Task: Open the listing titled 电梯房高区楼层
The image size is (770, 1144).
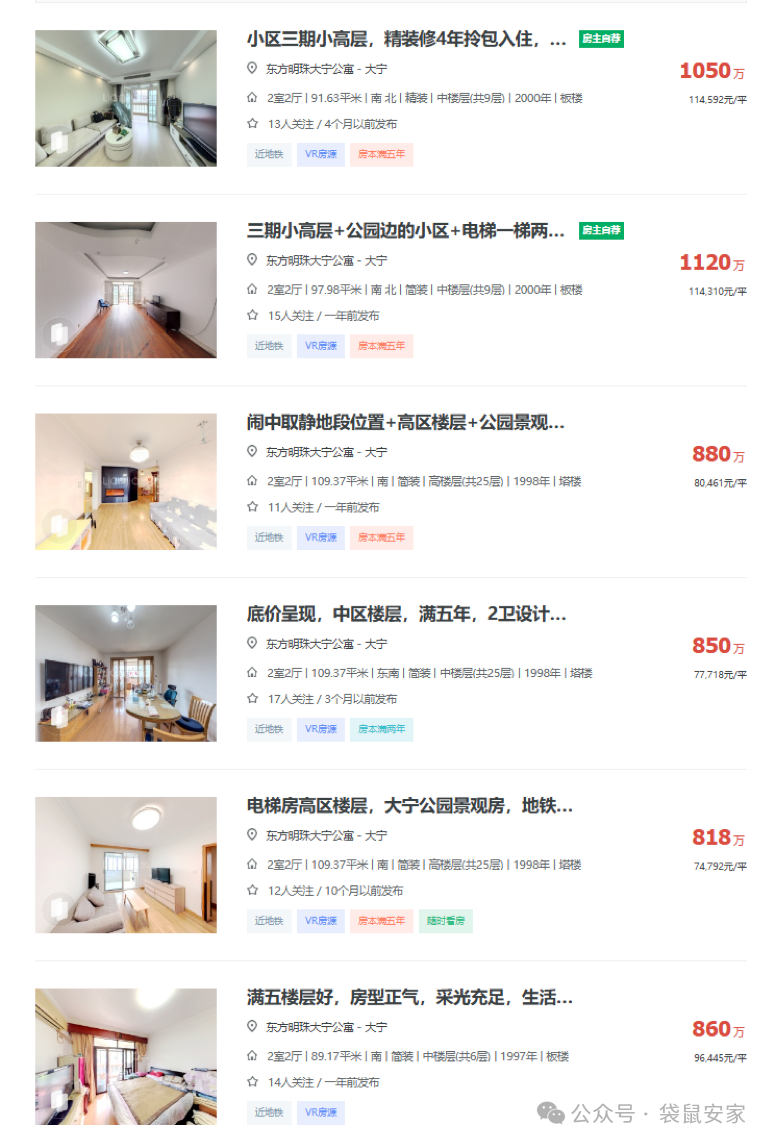Action: coord(409,806)
